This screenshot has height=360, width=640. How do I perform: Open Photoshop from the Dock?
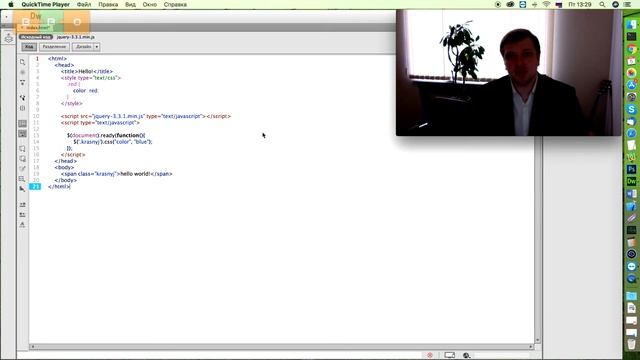[x=631, y=169]
